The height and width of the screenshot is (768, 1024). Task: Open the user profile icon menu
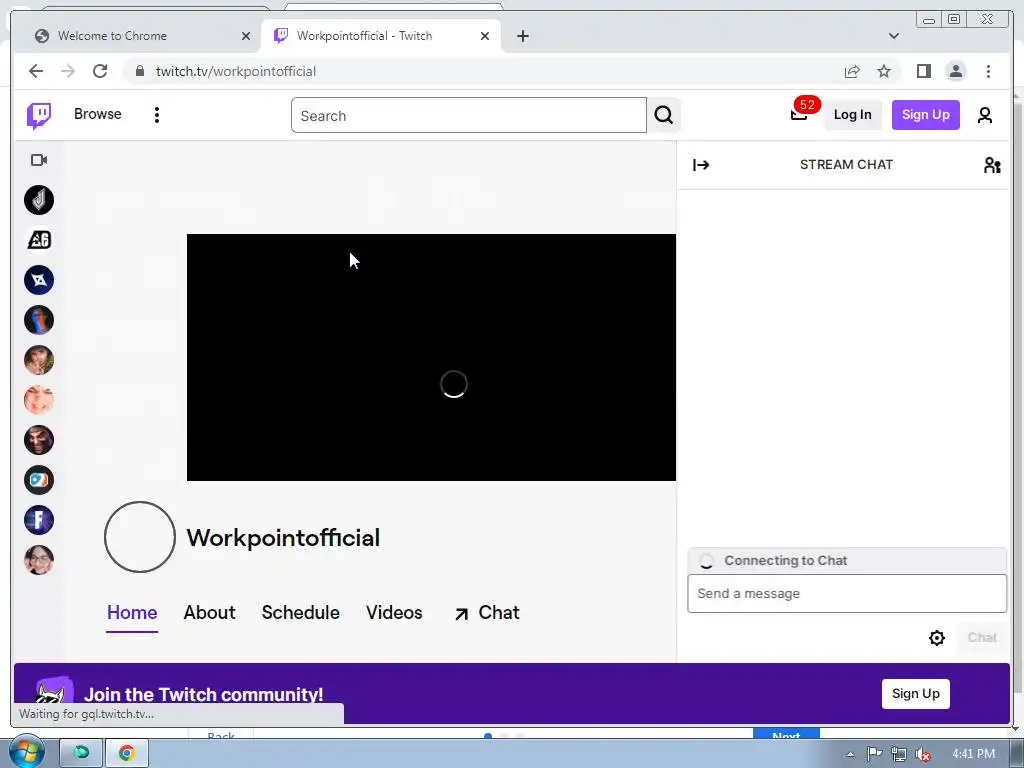985,115
